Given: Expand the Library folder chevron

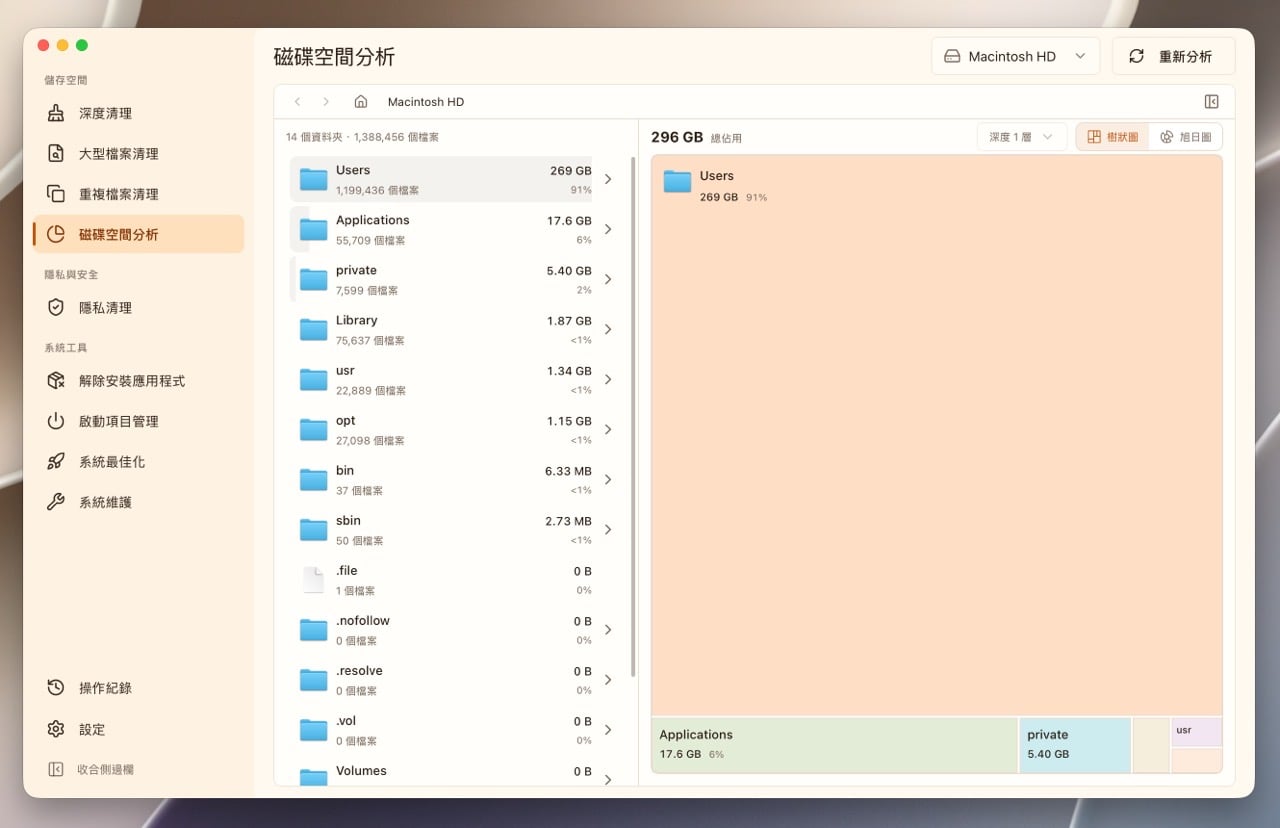Looking at the screenshot, I should (608, 329).
